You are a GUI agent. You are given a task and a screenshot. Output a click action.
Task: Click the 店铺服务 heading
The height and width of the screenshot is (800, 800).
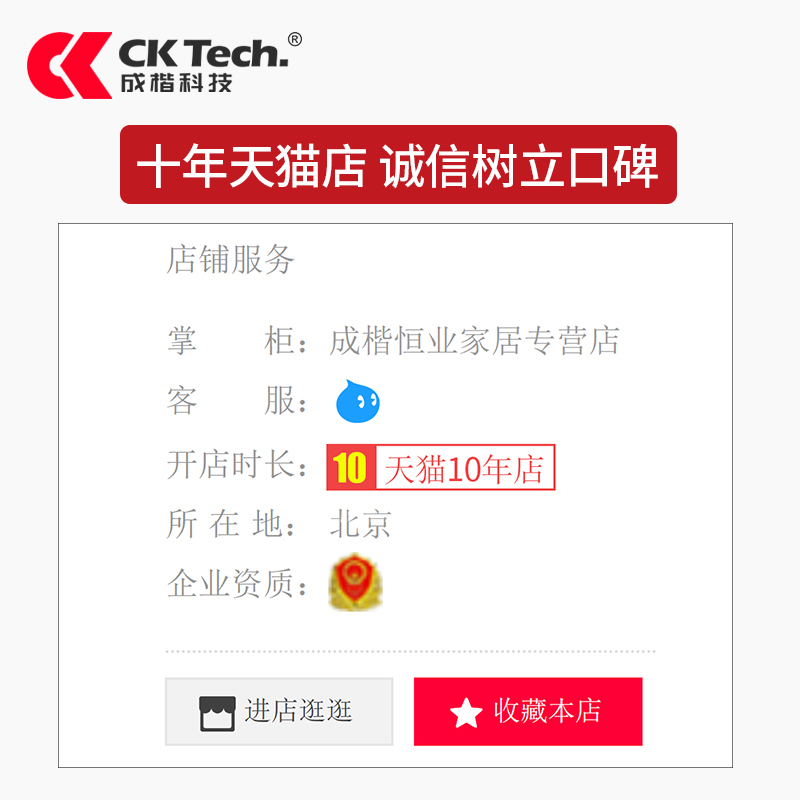click(231, 259)
